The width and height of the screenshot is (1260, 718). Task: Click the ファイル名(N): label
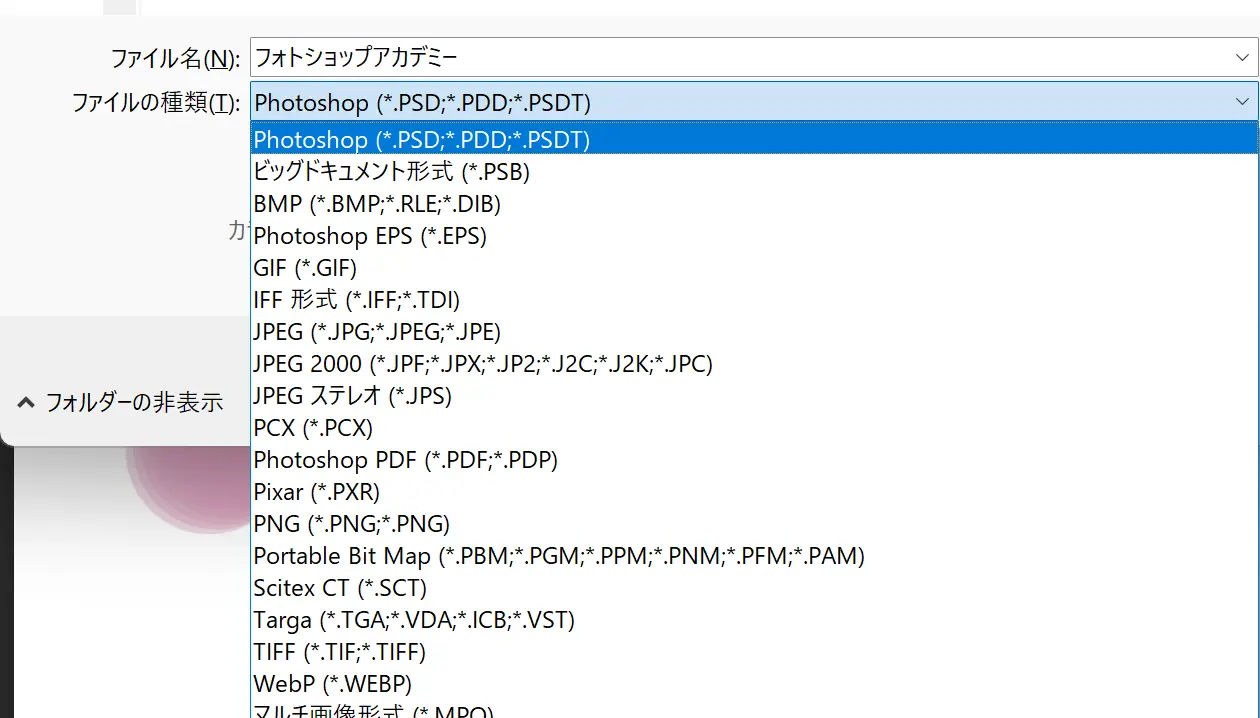pyautogui.click(x=175, y=59)
